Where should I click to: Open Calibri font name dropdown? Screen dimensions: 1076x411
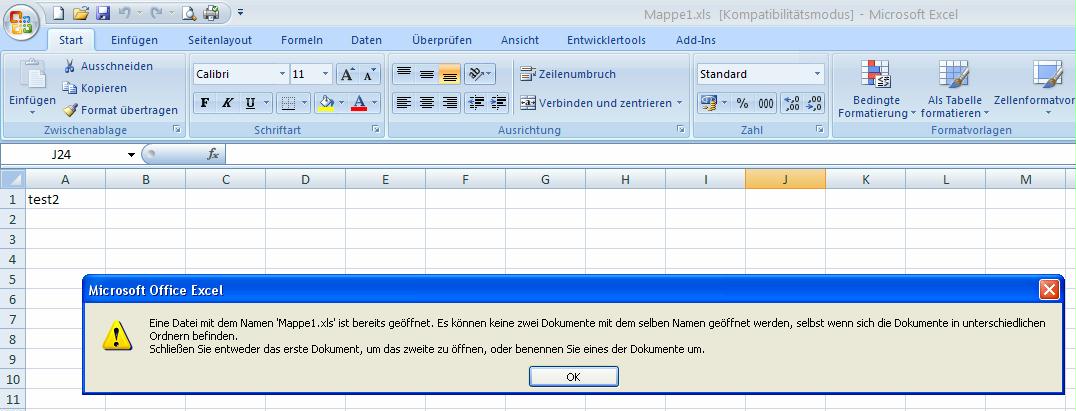click(283, 74)
